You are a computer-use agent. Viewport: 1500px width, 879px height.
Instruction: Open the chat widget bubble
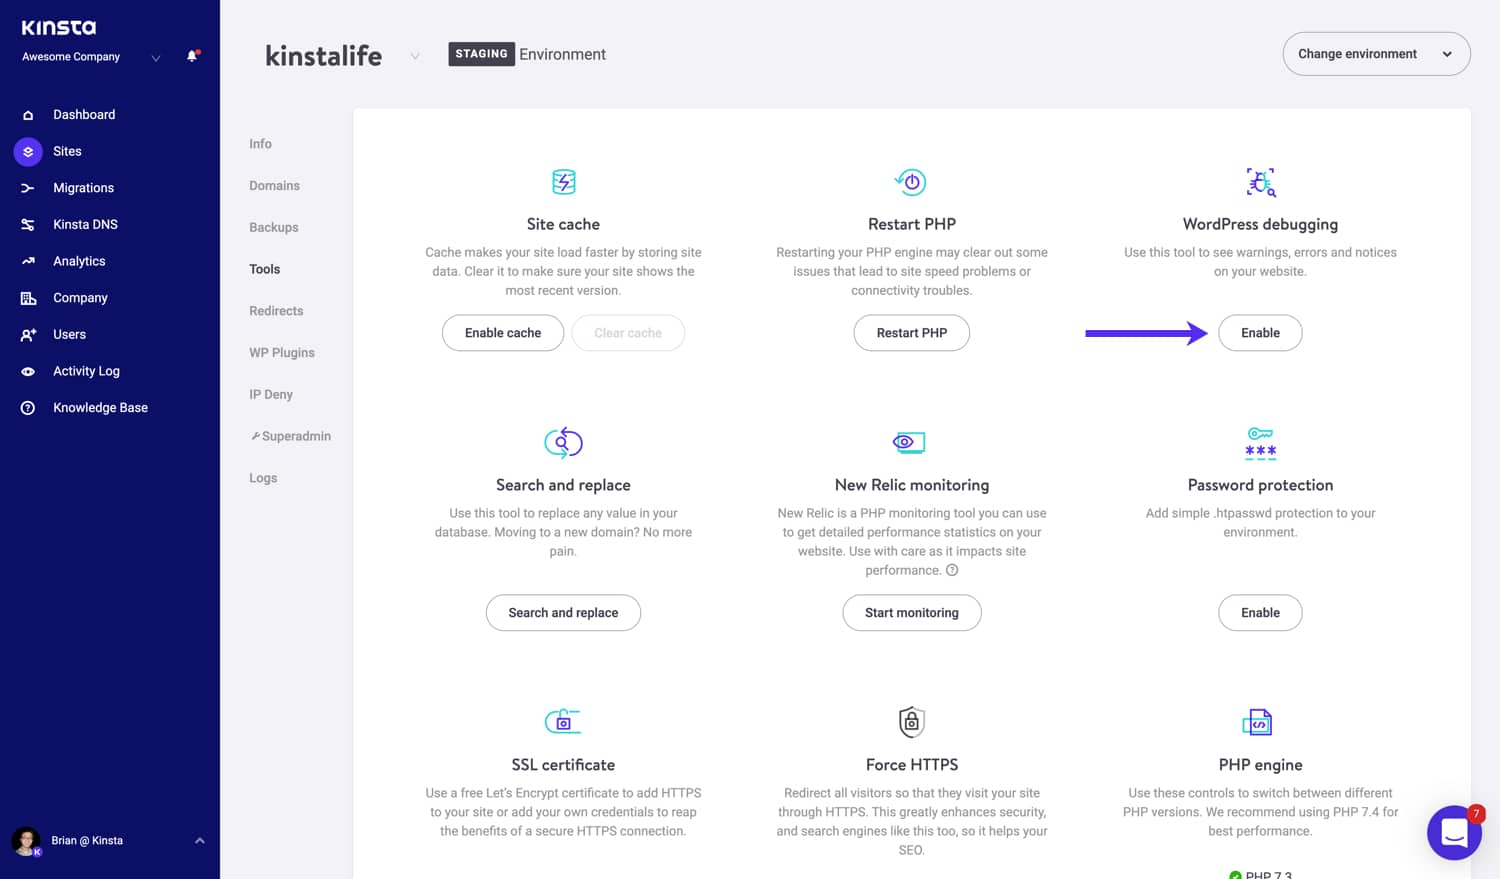coord(1454,832)
